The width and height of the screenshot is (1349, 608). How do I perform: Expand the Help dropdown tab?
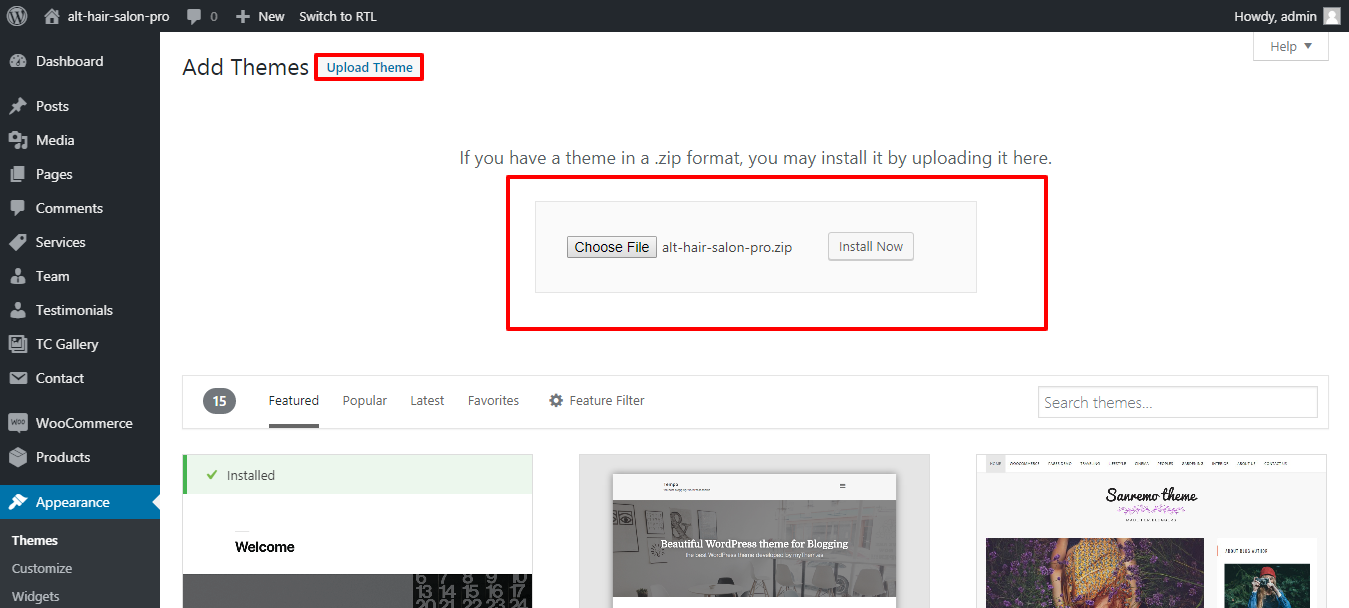(1291, 47)
